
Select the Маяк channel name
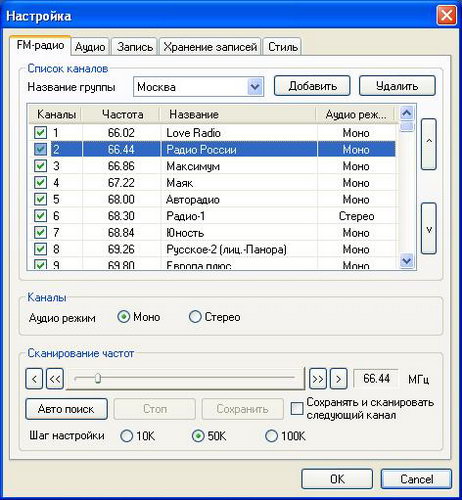[180, 183]
